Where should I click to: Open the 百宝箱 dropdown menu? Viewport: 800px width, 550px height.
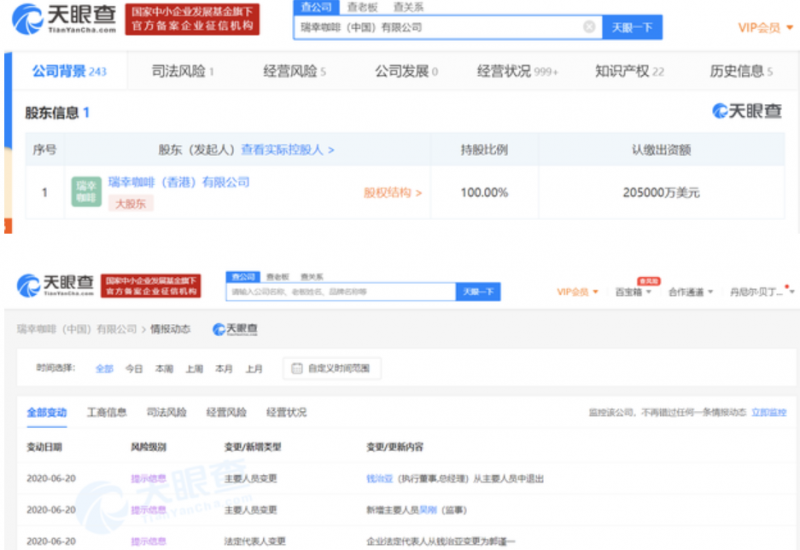coord(633,292)
